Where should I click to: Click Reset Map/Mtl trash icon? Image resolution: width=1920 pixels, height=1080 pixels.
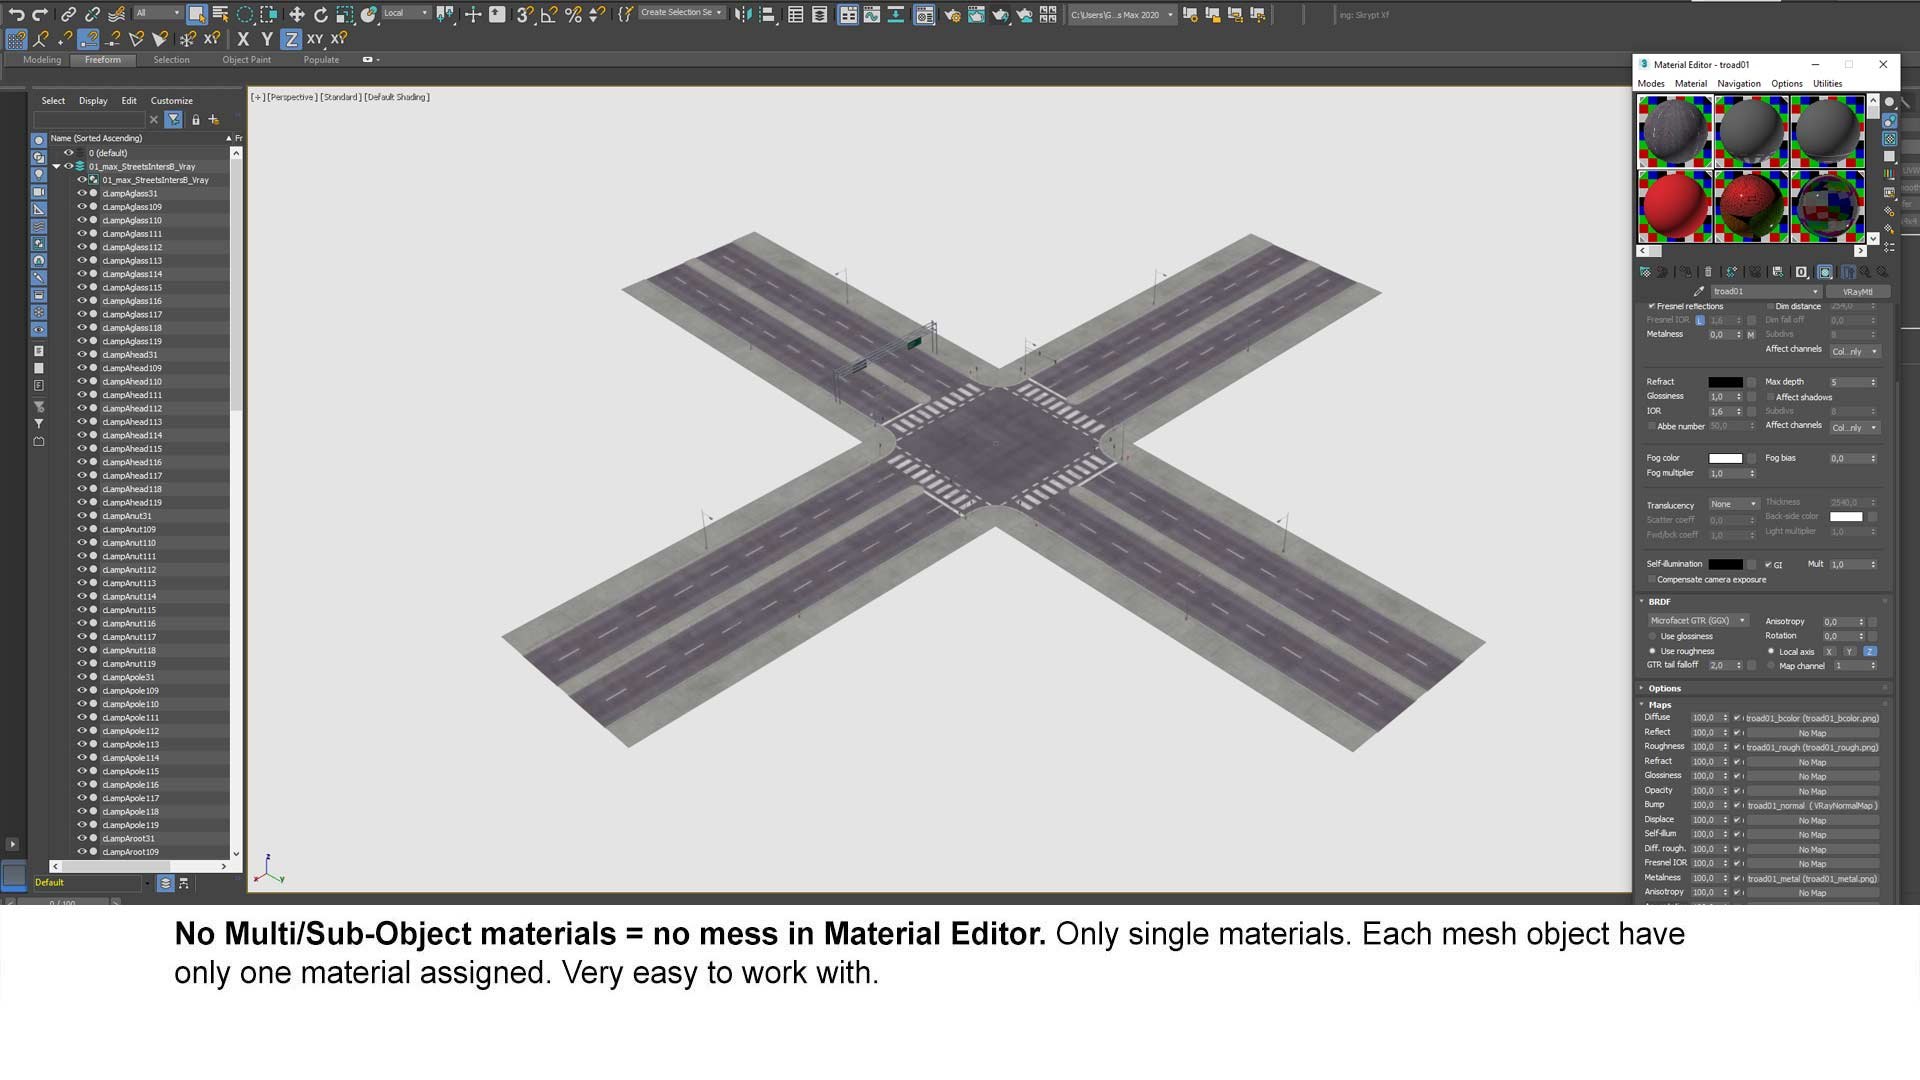1708,272
